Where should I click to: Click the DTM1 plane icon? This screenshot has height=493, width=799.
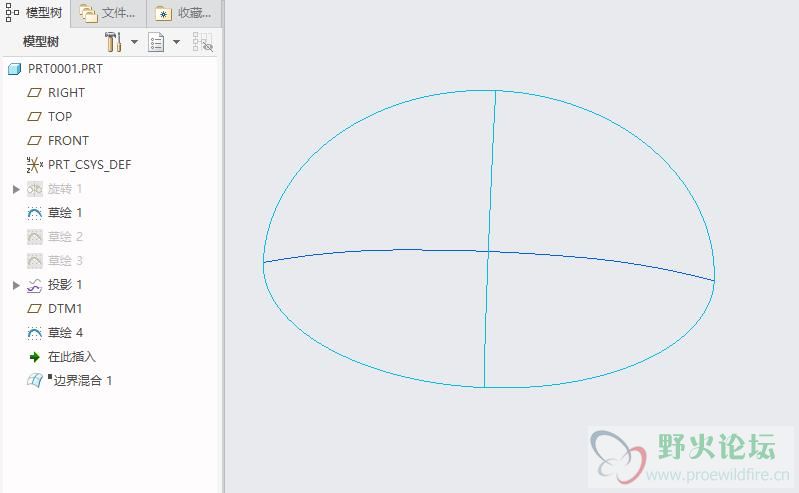pyautogui.click(x=34, y=309)
